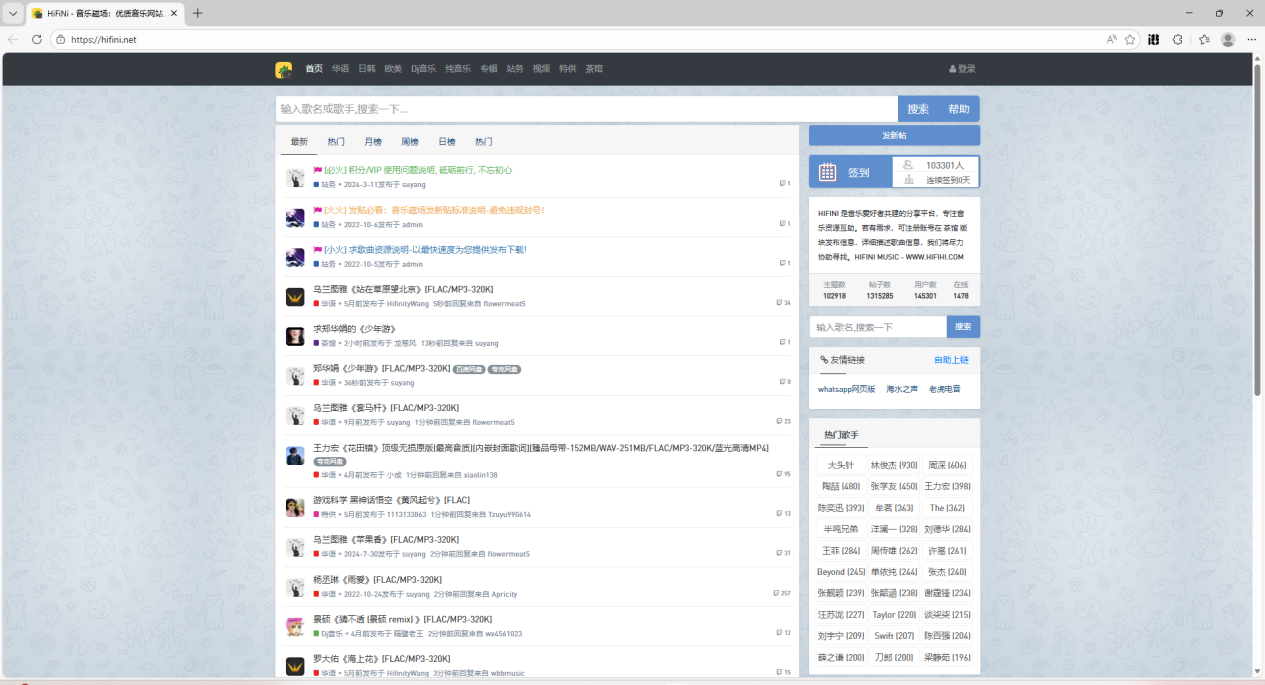The image size is (1265, 685).
Task: Click avatar beside 求郑华娟的《少年游》 post
Action: pos(295,336)
